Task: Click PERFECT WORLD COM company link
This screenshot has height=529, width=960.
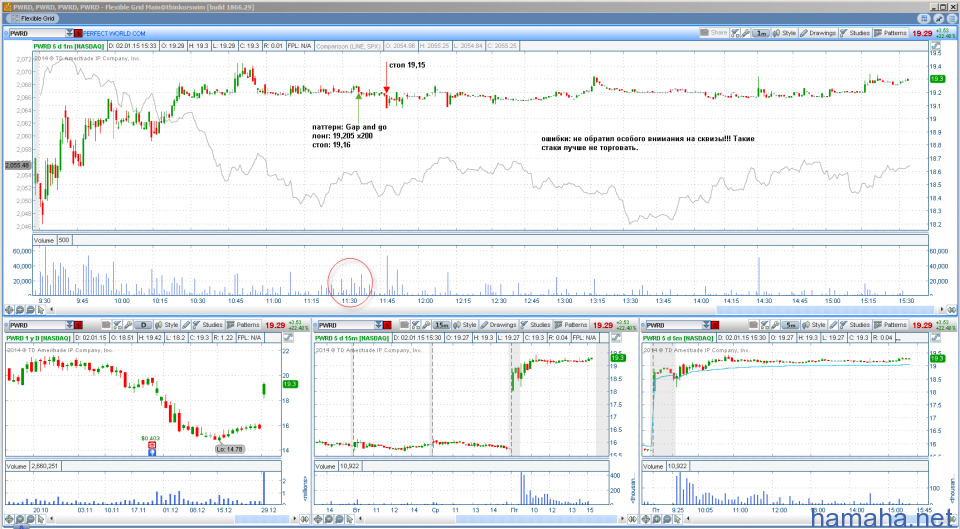Action: point(114,34)
